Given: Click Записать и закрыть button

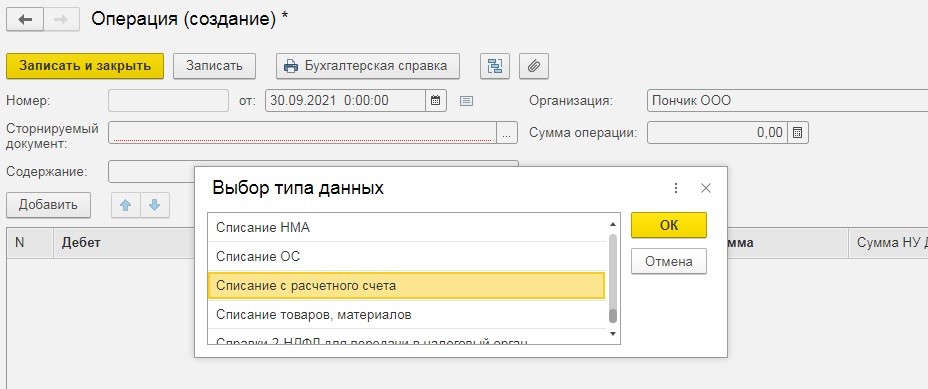Looking at the screenshot, I should pyautogui.click(x=85, y=66).
